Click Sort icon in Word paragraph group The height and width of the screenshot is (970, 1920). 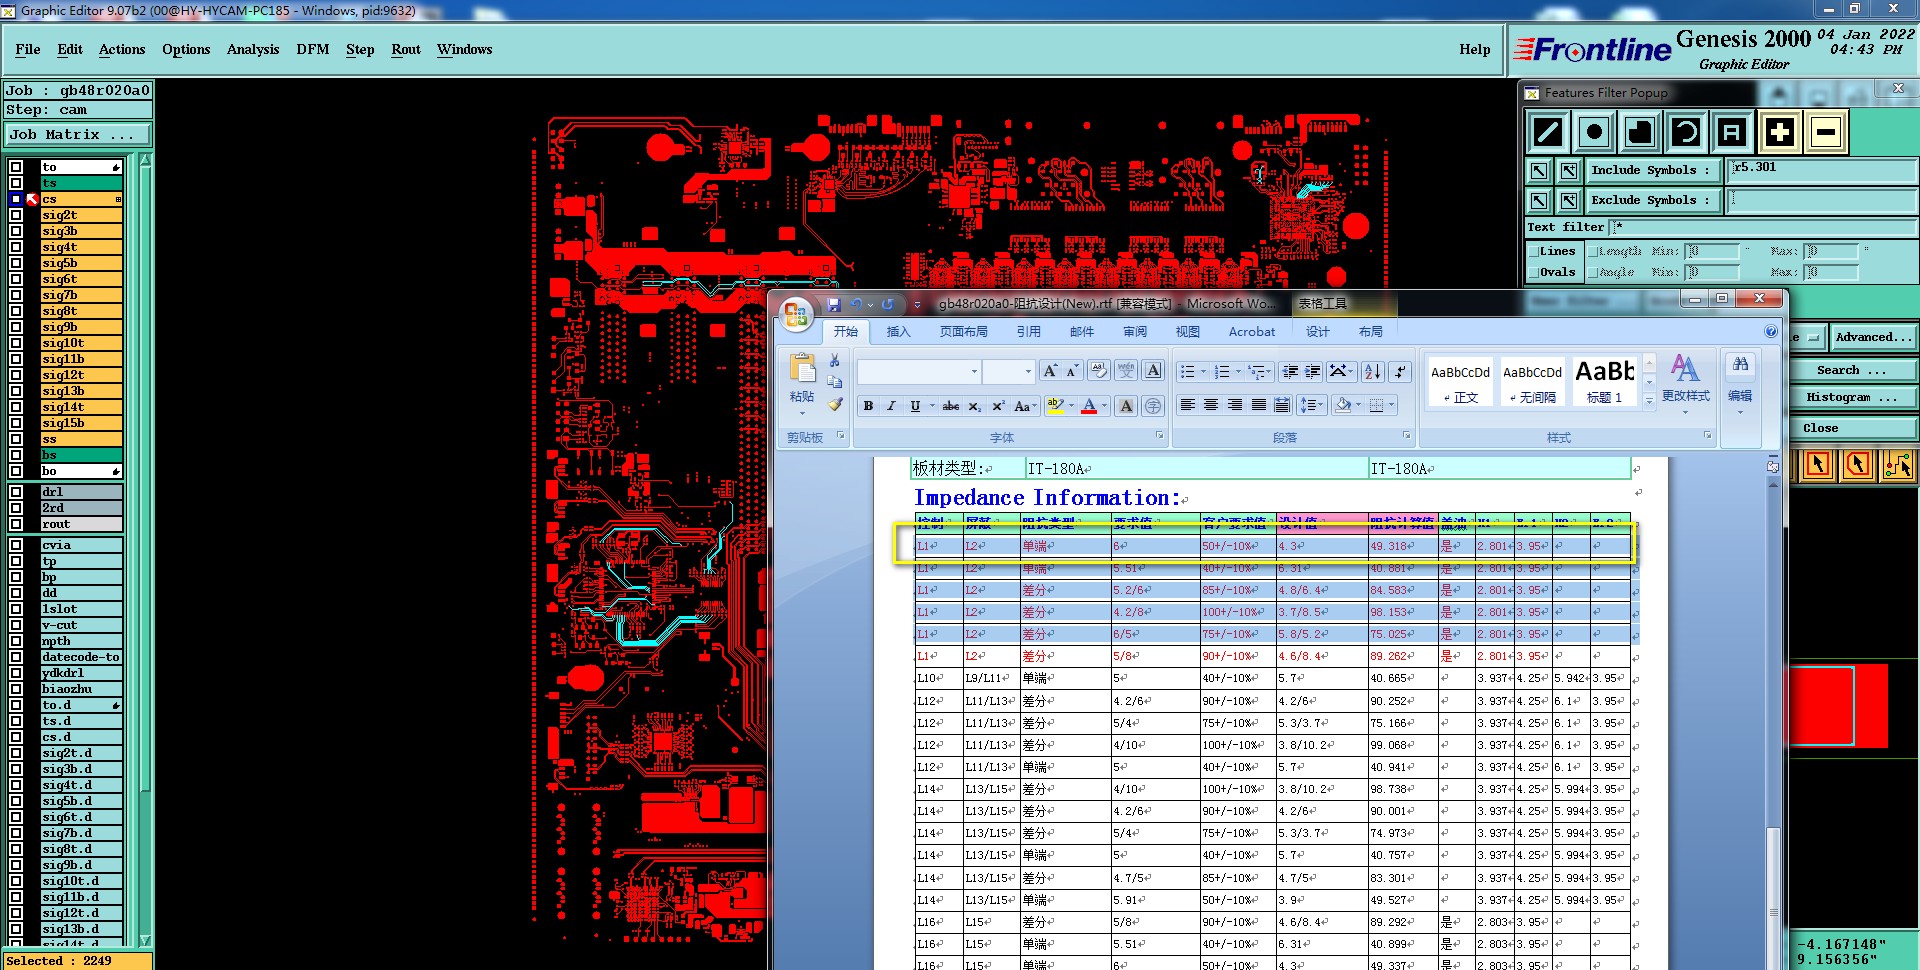(1372, 372)
